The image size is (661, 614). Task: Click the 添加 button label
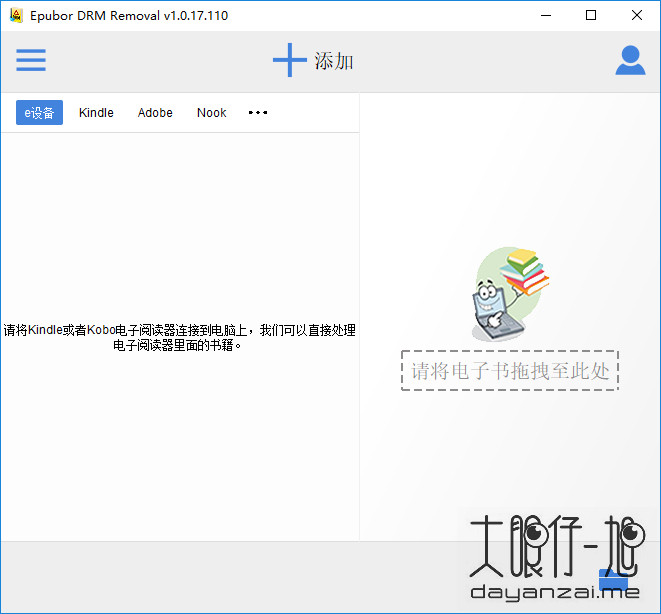pos(333,61)
